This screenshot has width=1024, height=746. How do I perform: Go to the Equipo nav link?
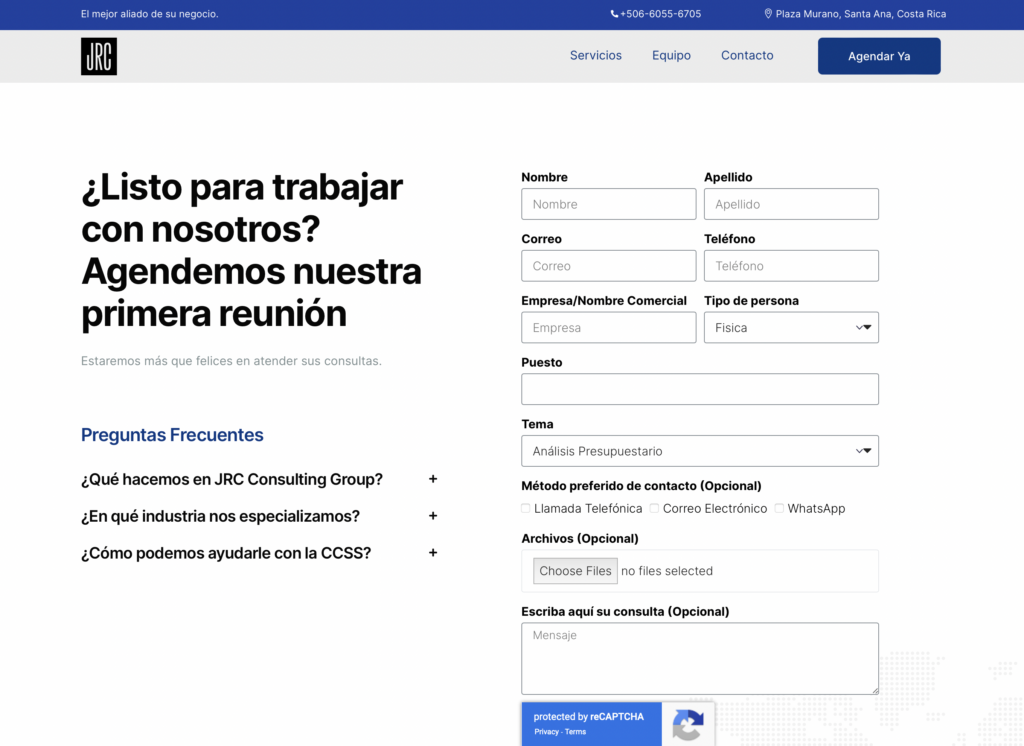point(671,56)
